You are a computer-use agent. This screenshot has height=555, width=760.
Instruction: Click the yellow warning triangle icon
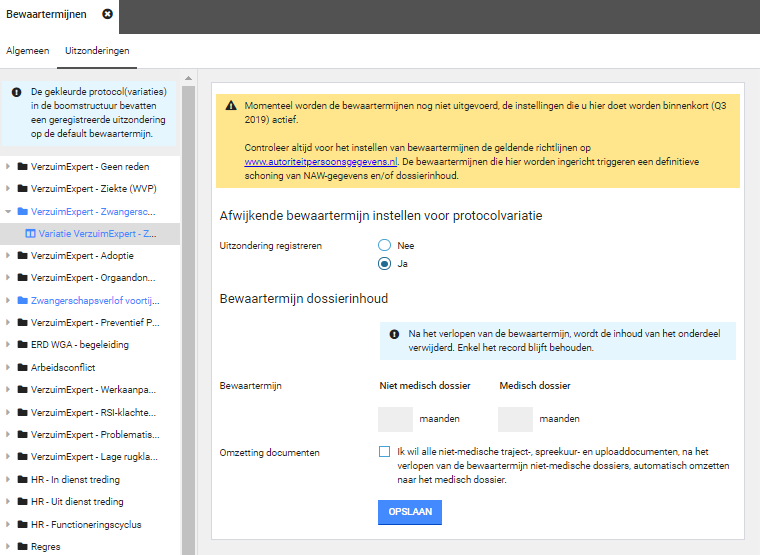pos(231,105)
